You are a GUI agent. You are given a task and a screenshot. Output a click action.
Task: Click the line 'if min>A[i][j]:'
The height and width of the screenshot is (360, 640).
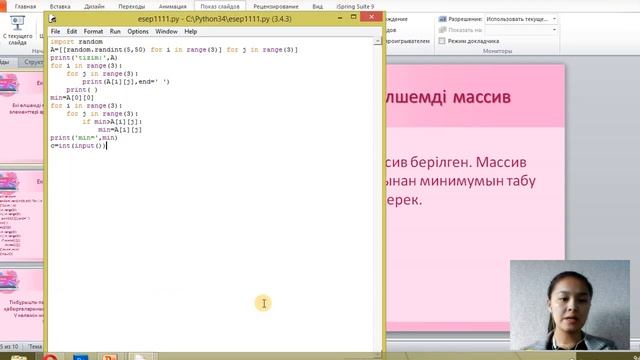click(112, 122)
